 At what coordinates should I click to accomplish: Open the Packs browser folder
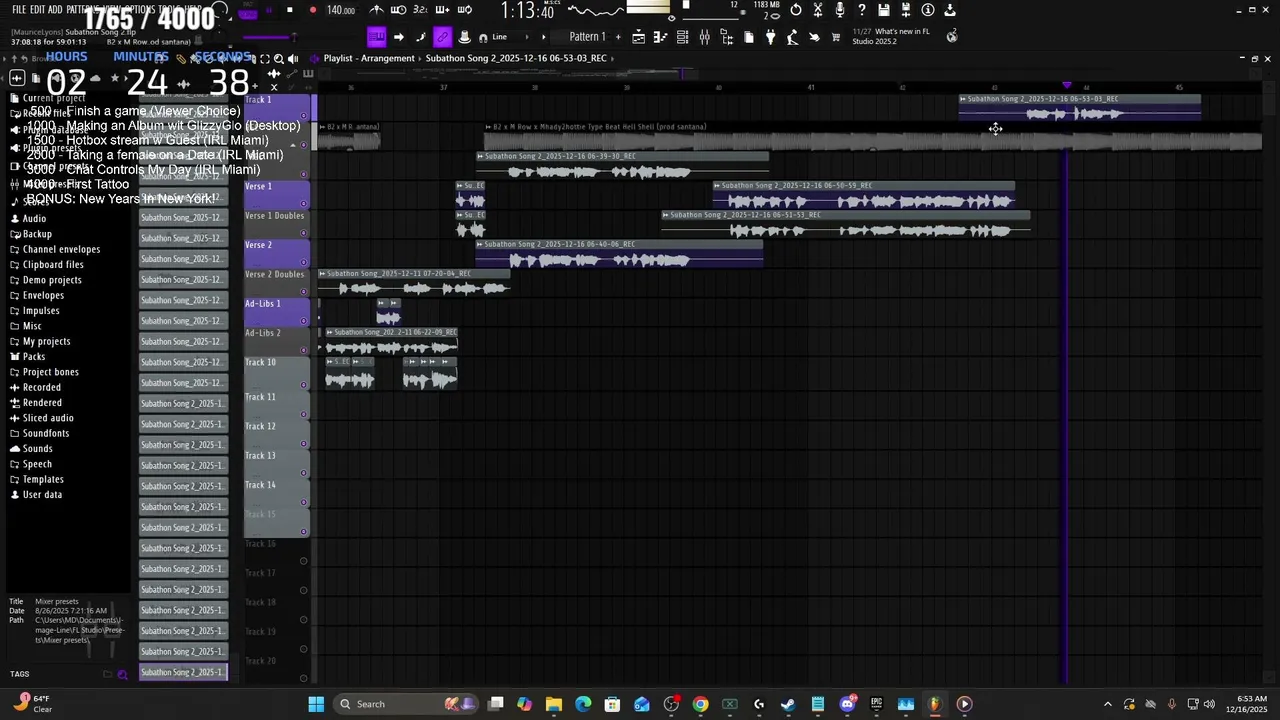tap(34, 357)
